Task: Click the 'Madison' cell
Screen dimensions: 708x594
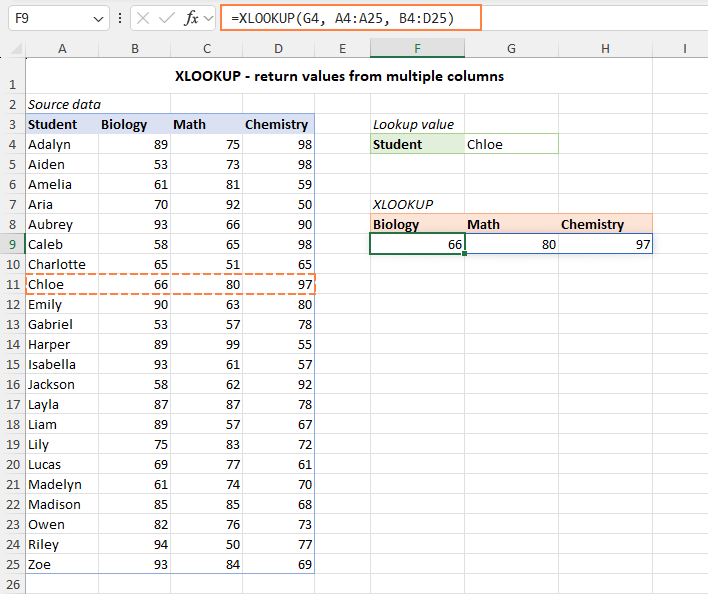Action: click(62, 504)
